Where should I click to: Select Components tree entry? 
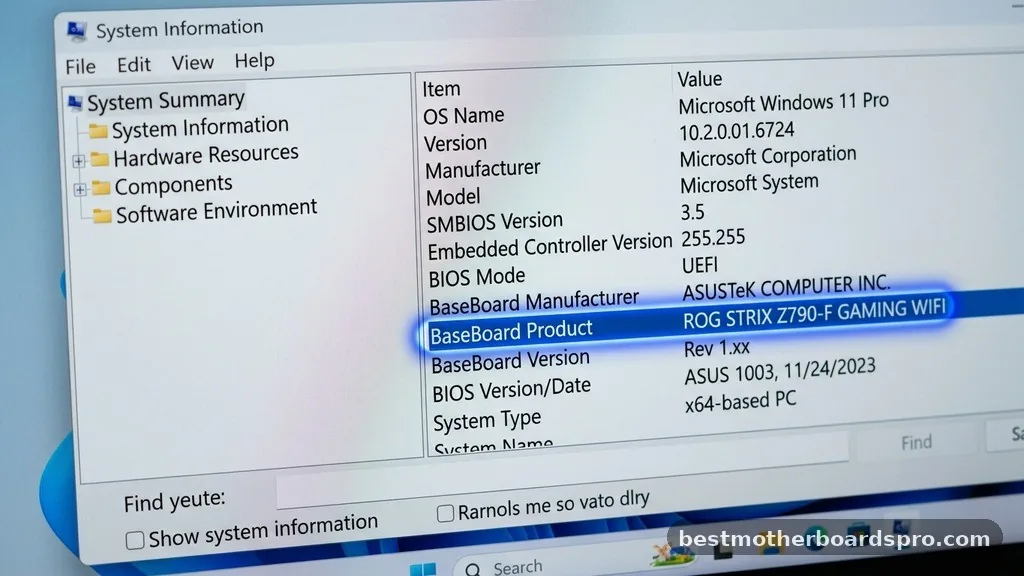pos(173,185)
